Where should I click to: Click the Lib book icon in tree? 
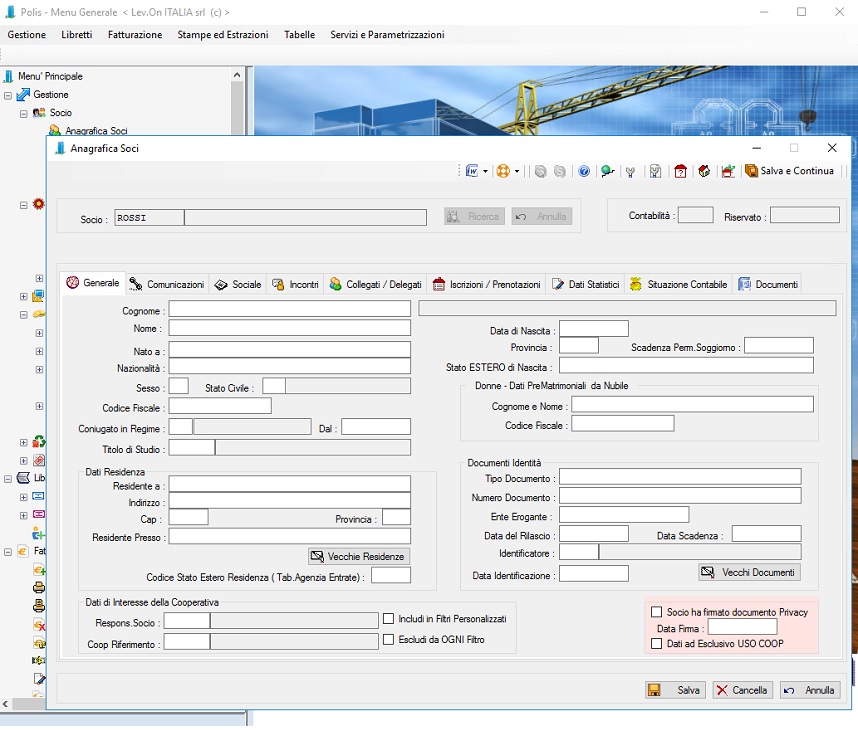click(x=23, y=478)
